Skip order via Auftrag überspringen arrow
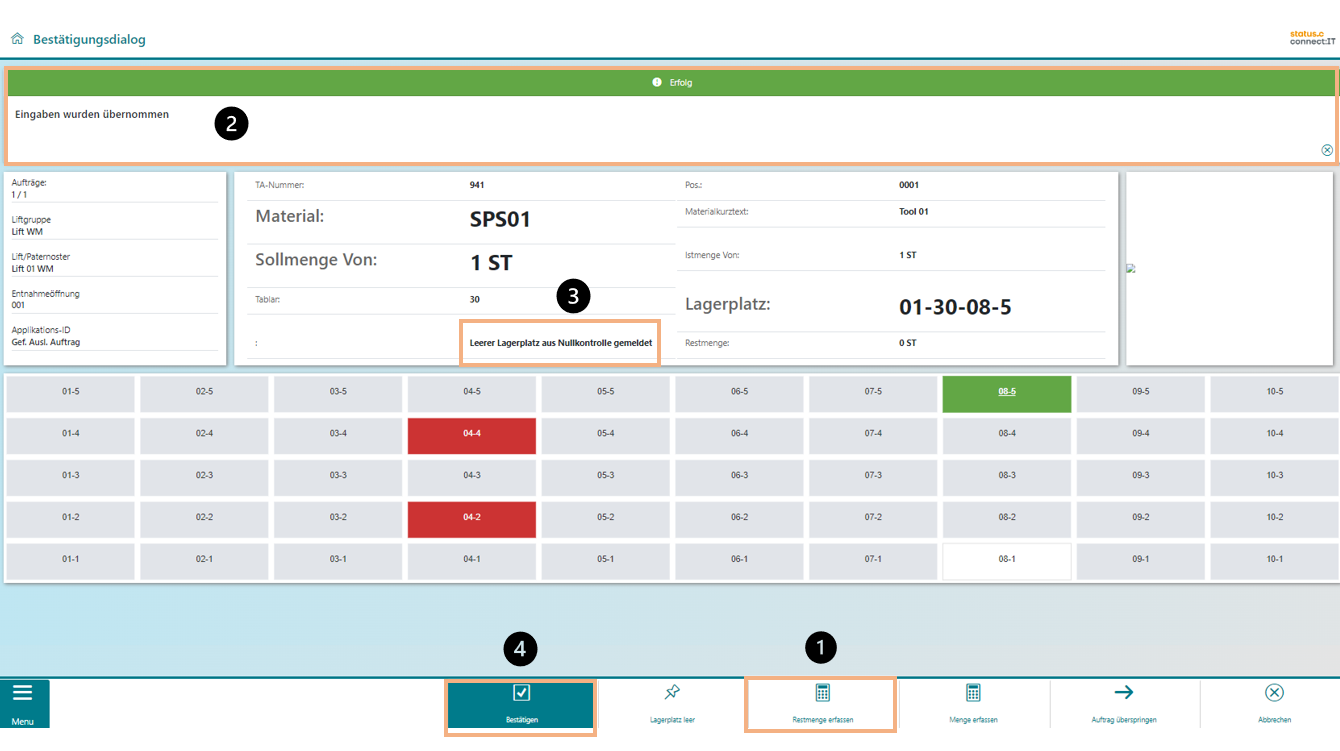Screen dimensions: 1340x751 click(1123, 693)
